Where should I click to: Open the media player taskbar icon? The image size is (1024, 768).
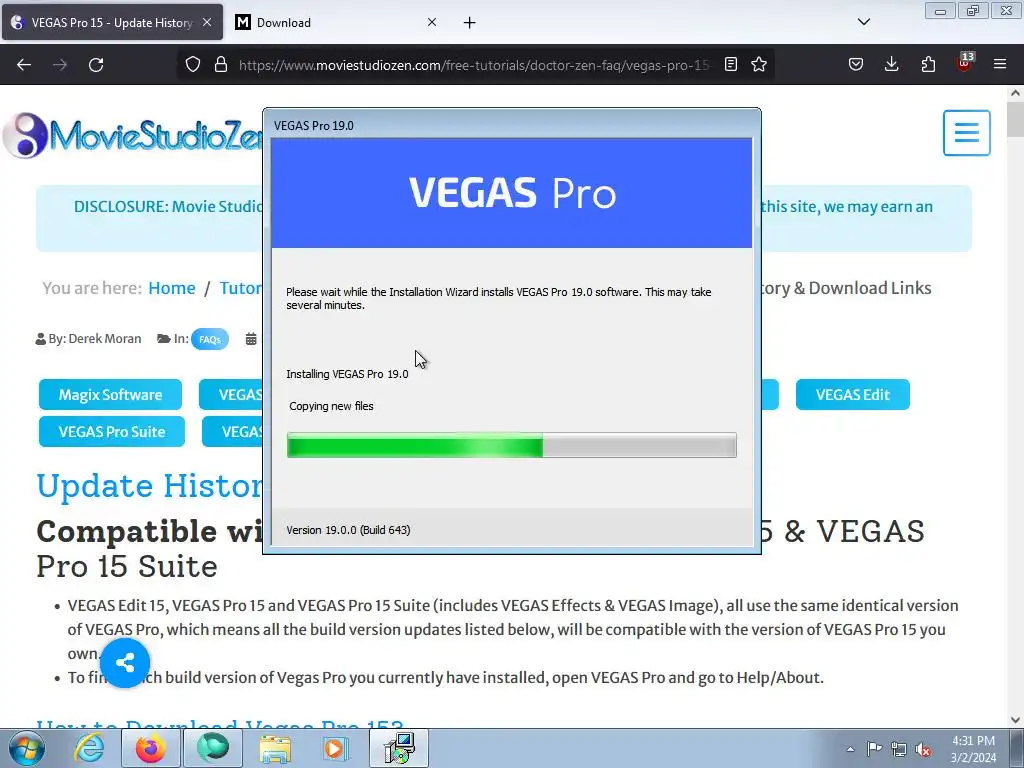coord(337,748)
